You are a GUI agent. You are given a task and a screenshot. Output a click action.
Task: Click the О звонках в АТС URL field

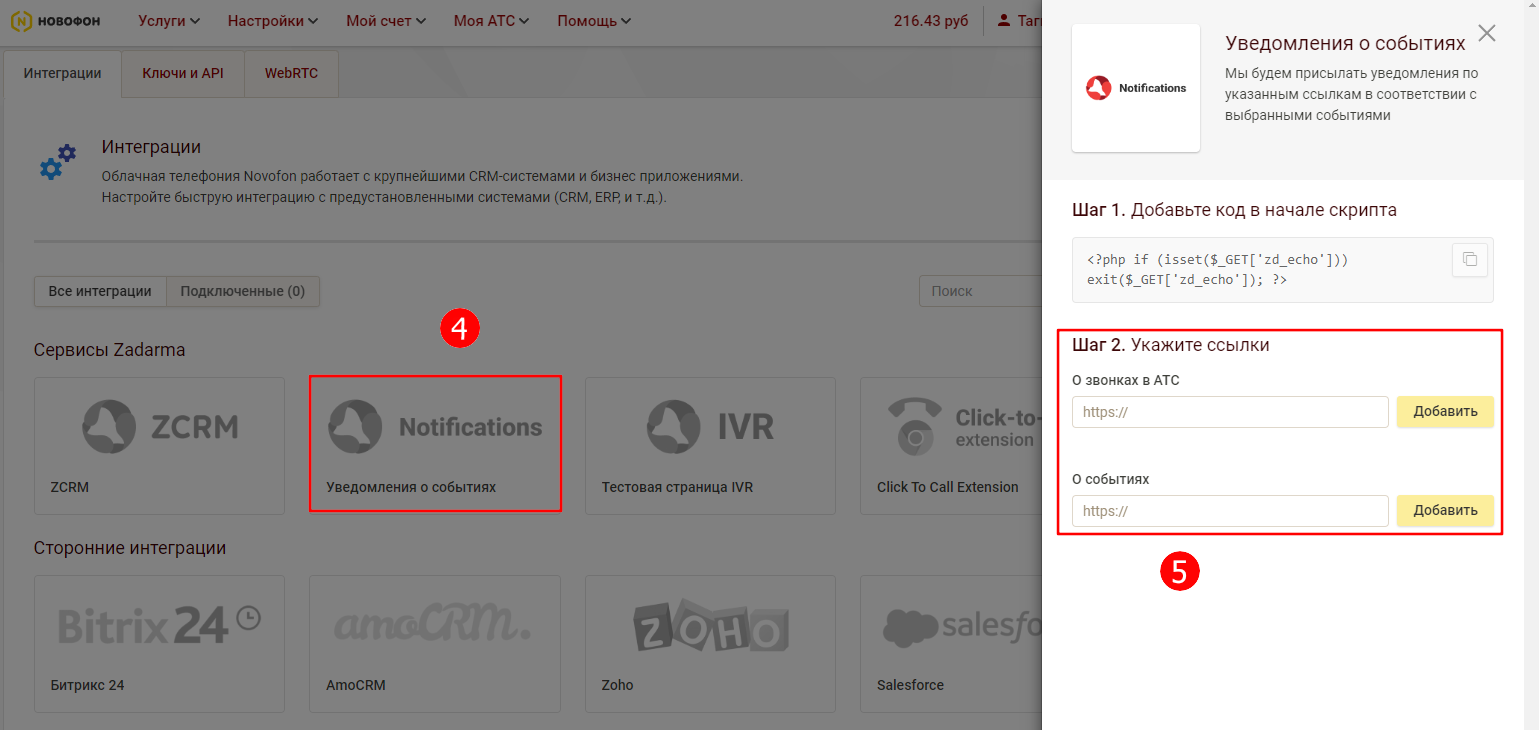1230,412
